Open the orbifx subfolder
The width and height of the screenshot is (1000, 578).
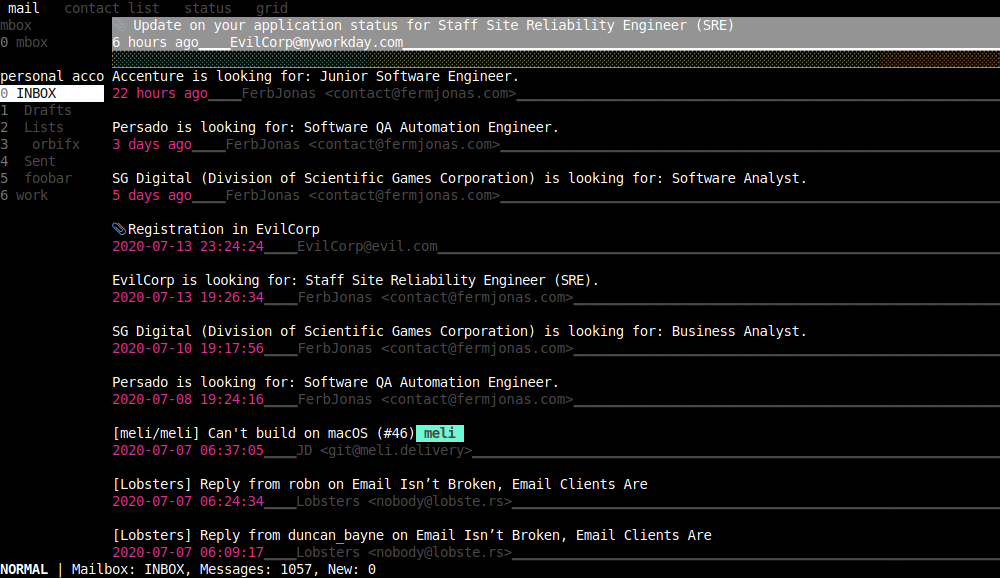click(55, 144)
